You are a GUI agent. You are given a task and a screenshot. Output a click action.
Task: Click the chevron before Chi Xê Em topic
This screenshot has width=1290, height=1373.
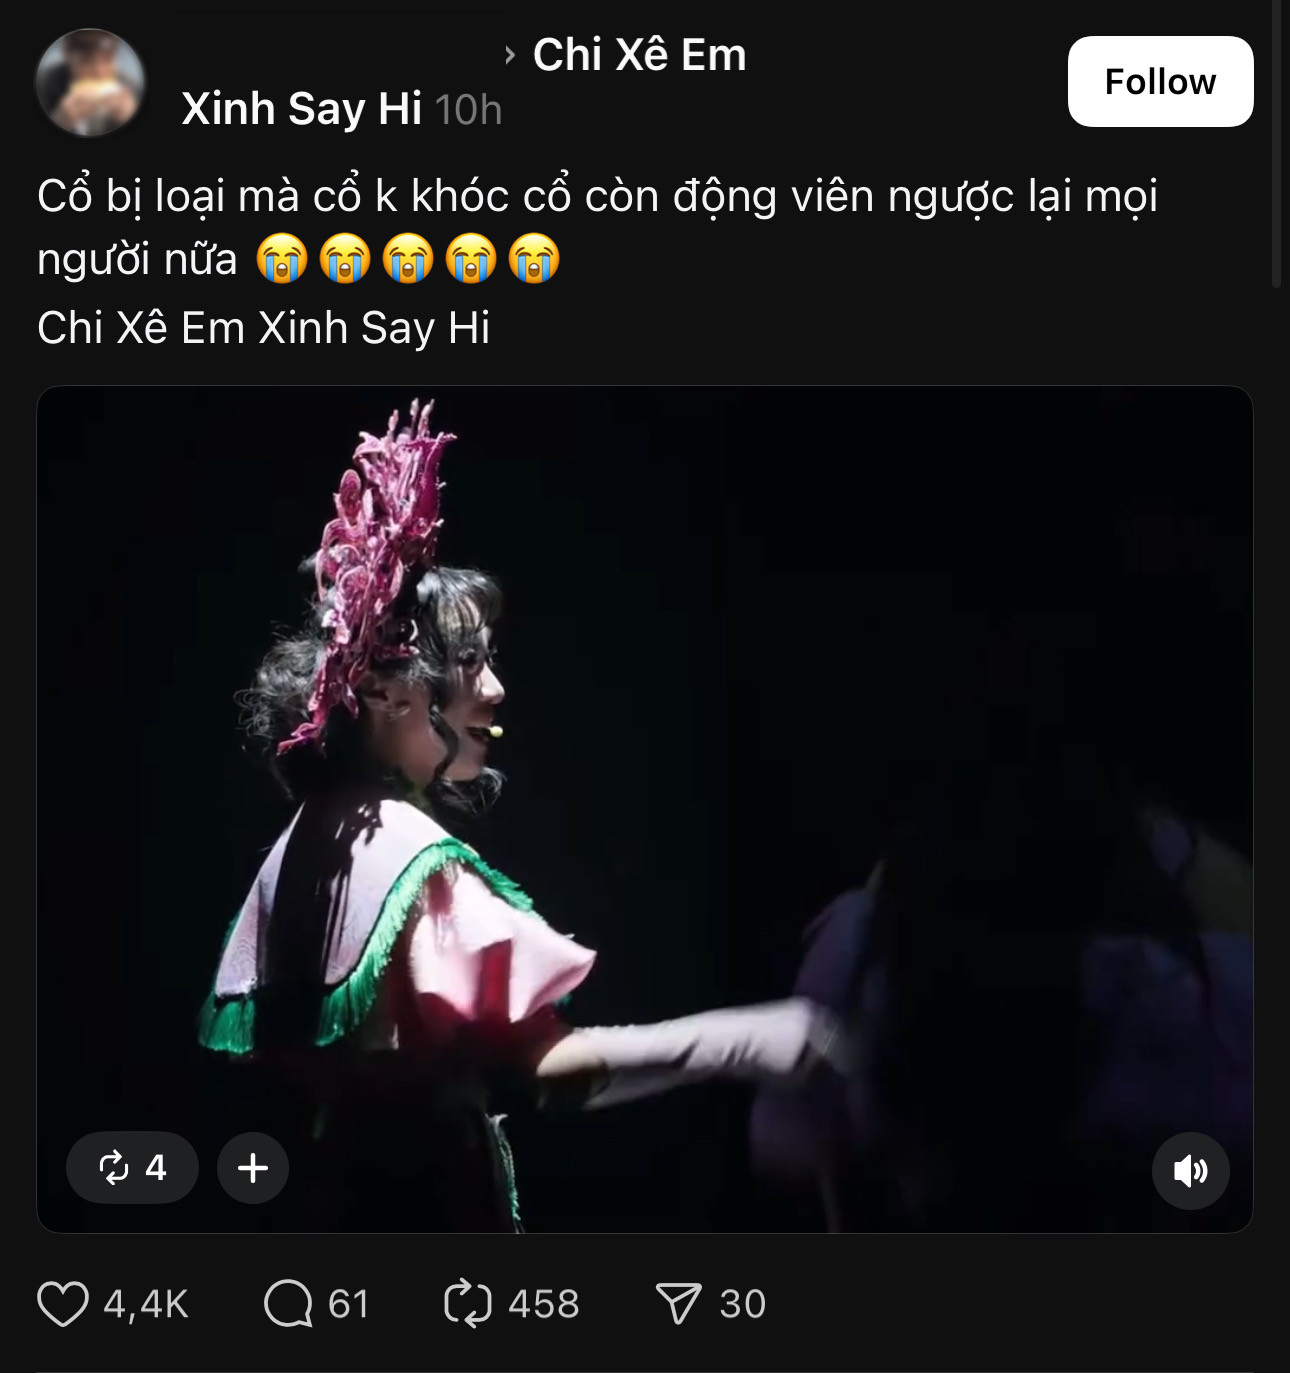point(510,55)
